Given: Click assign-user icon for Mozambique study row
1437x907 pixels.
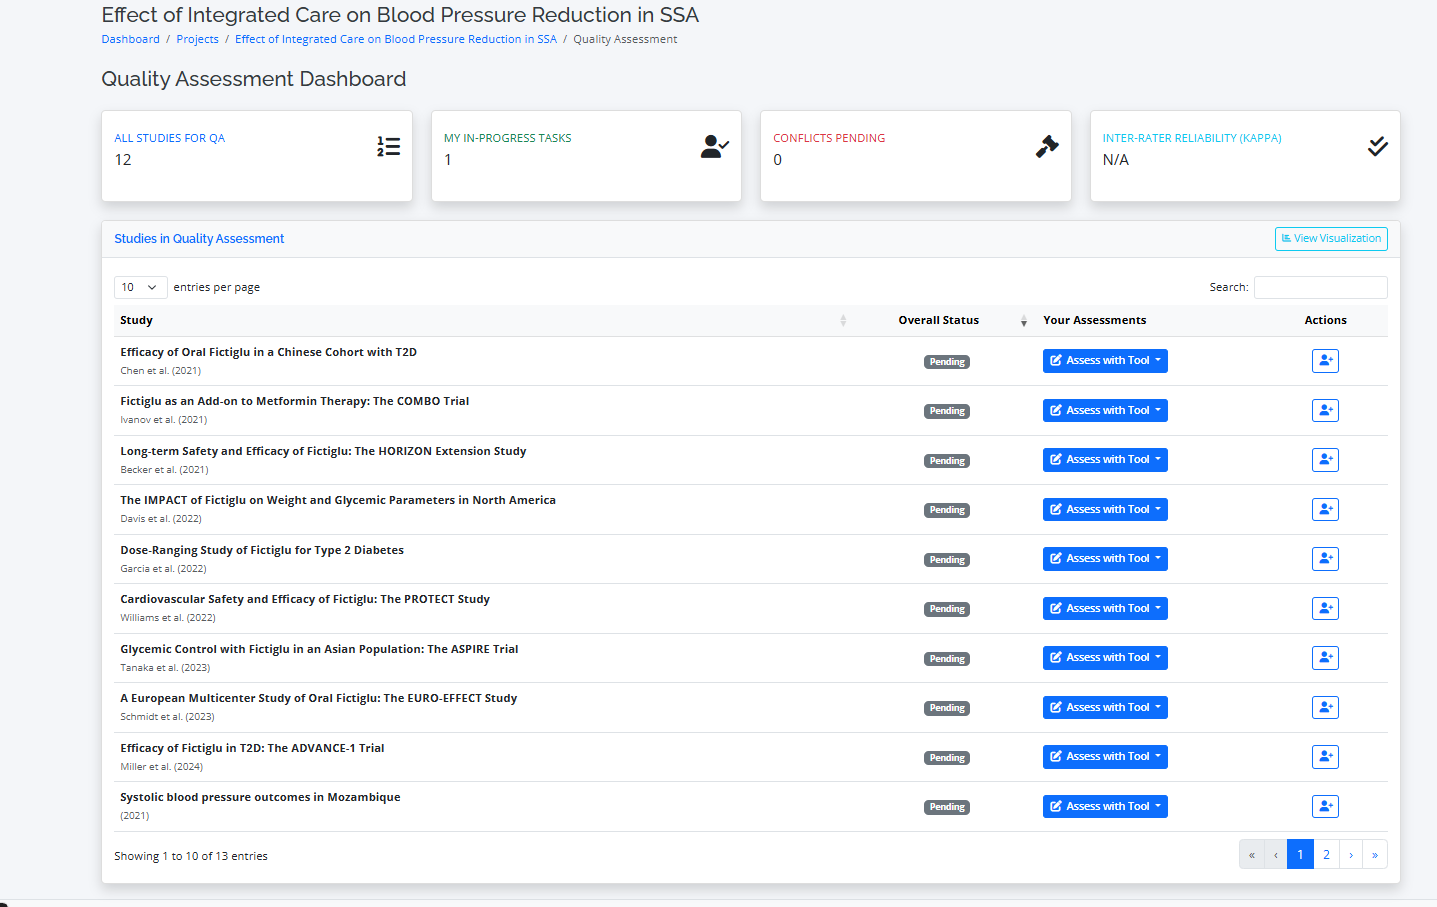Looking at the screenshot, I should 1325,806.
